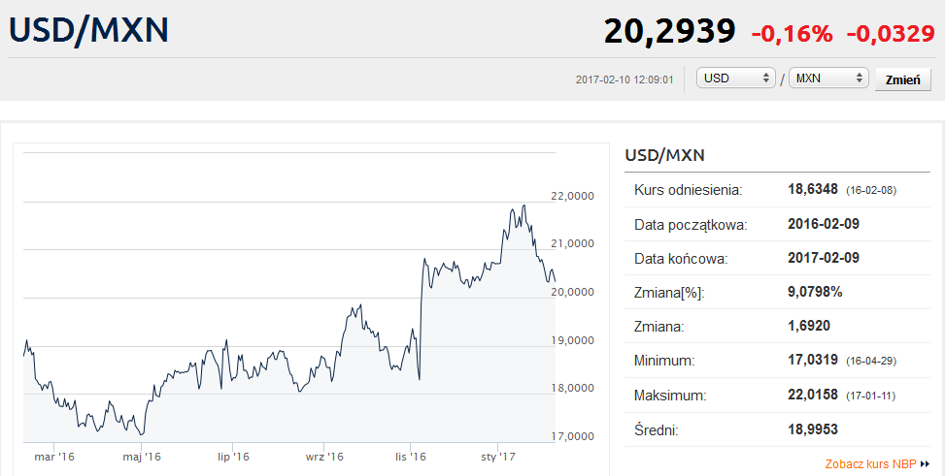Click the timestamp 2017-02-10 12:09:01
Screen dimensions: 945x476
click(624, 80)
